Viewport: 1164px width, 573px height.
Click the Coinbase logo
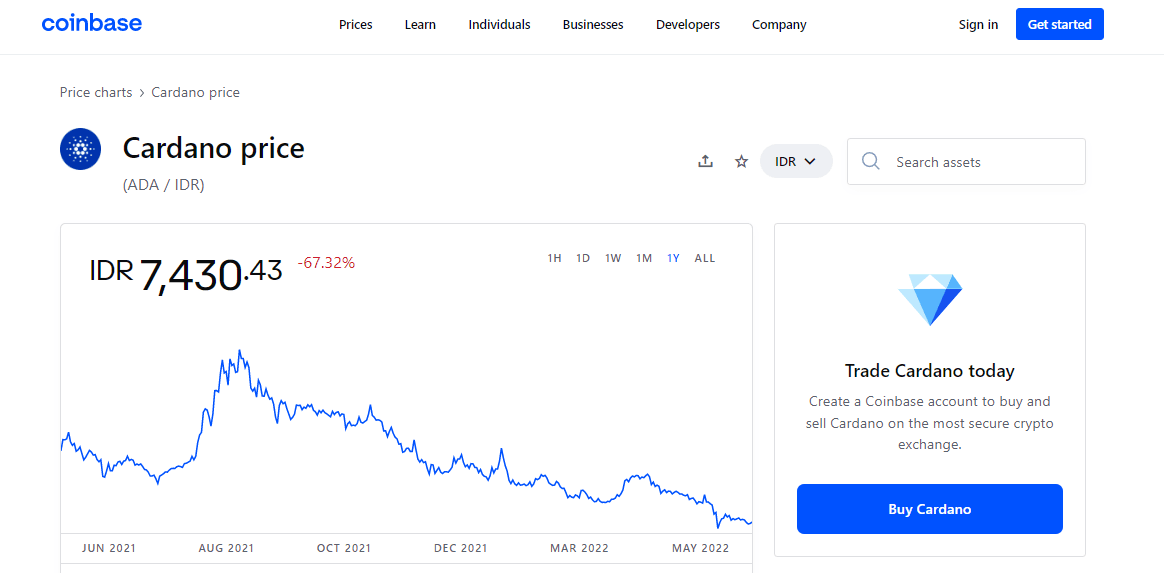pos(91,24)
